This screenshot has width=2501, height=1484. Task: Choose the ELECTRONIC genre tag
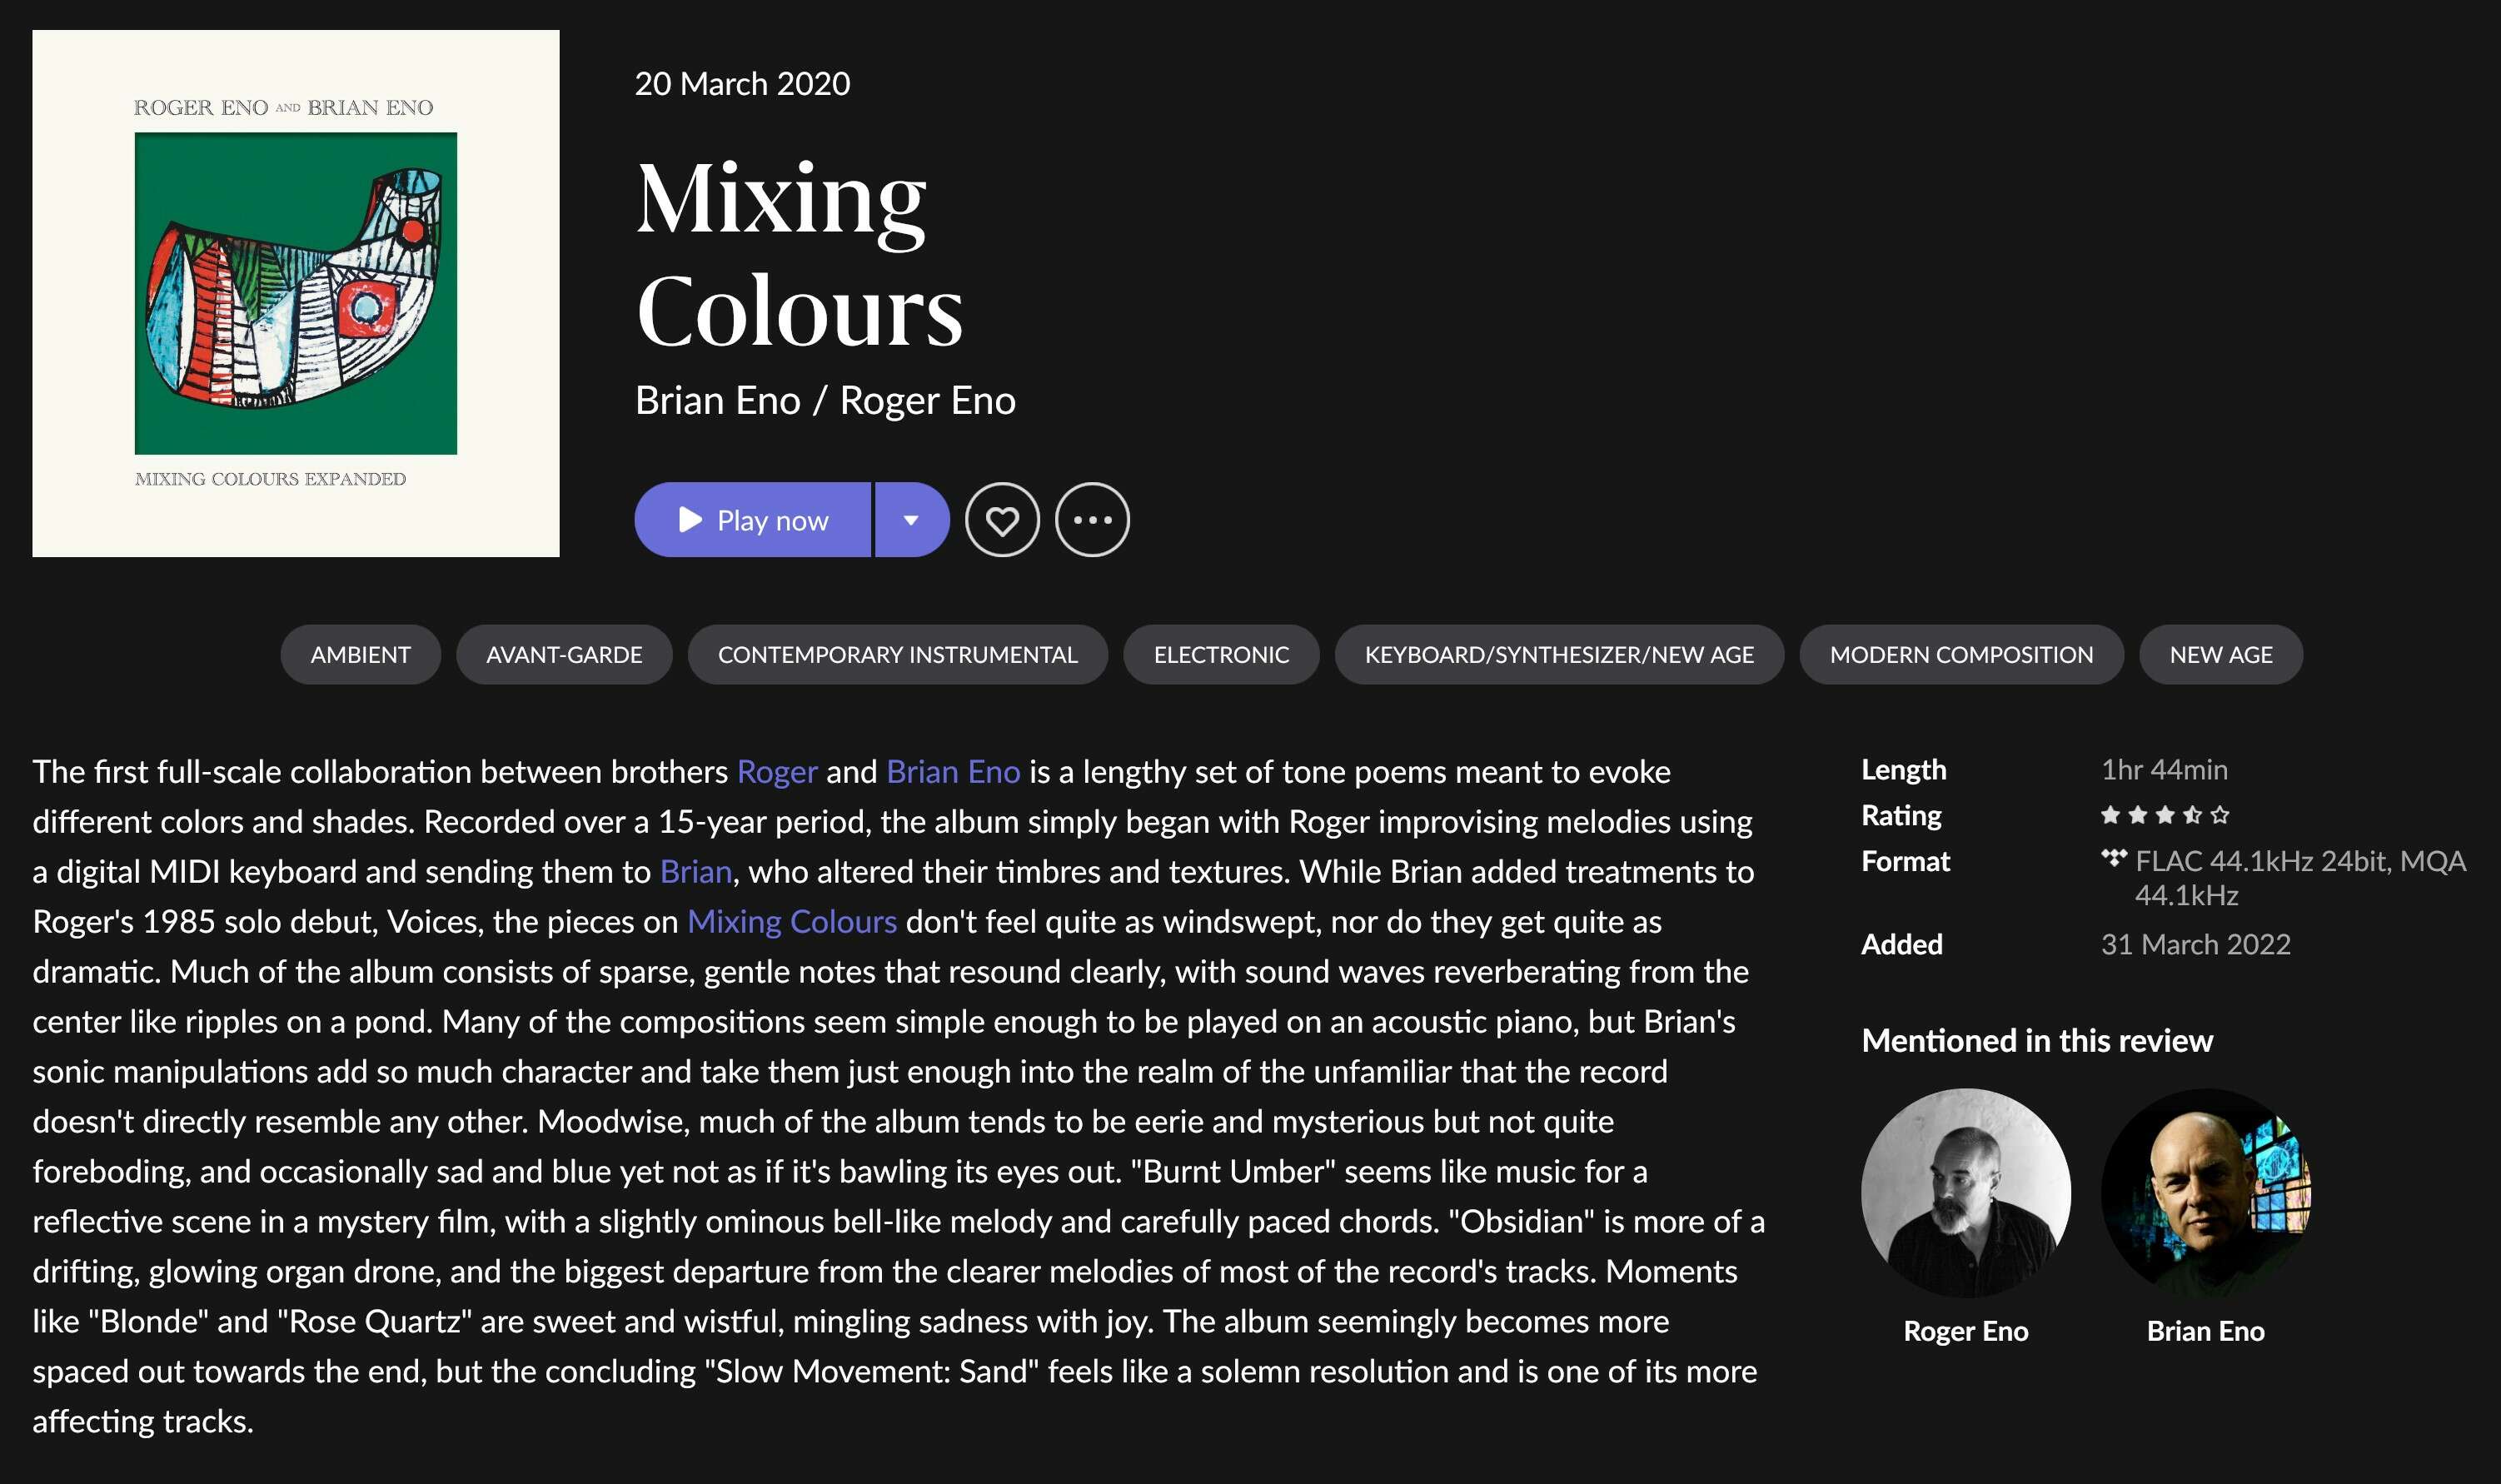(1221, 655)
